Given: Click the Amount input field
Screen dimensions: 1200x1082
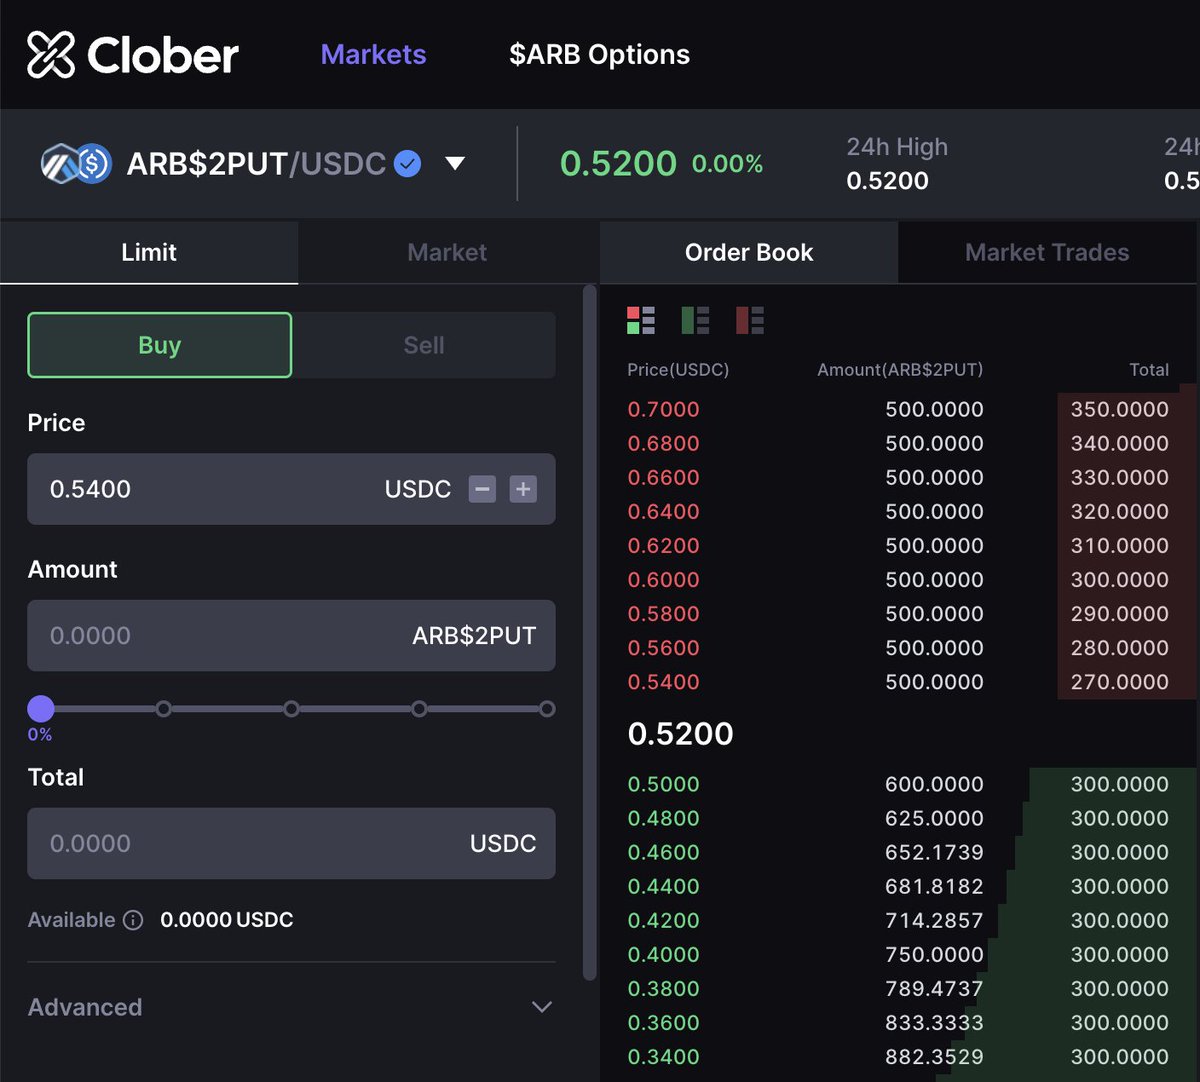Looking at the screenshot, I should click(x=291, y=635).
